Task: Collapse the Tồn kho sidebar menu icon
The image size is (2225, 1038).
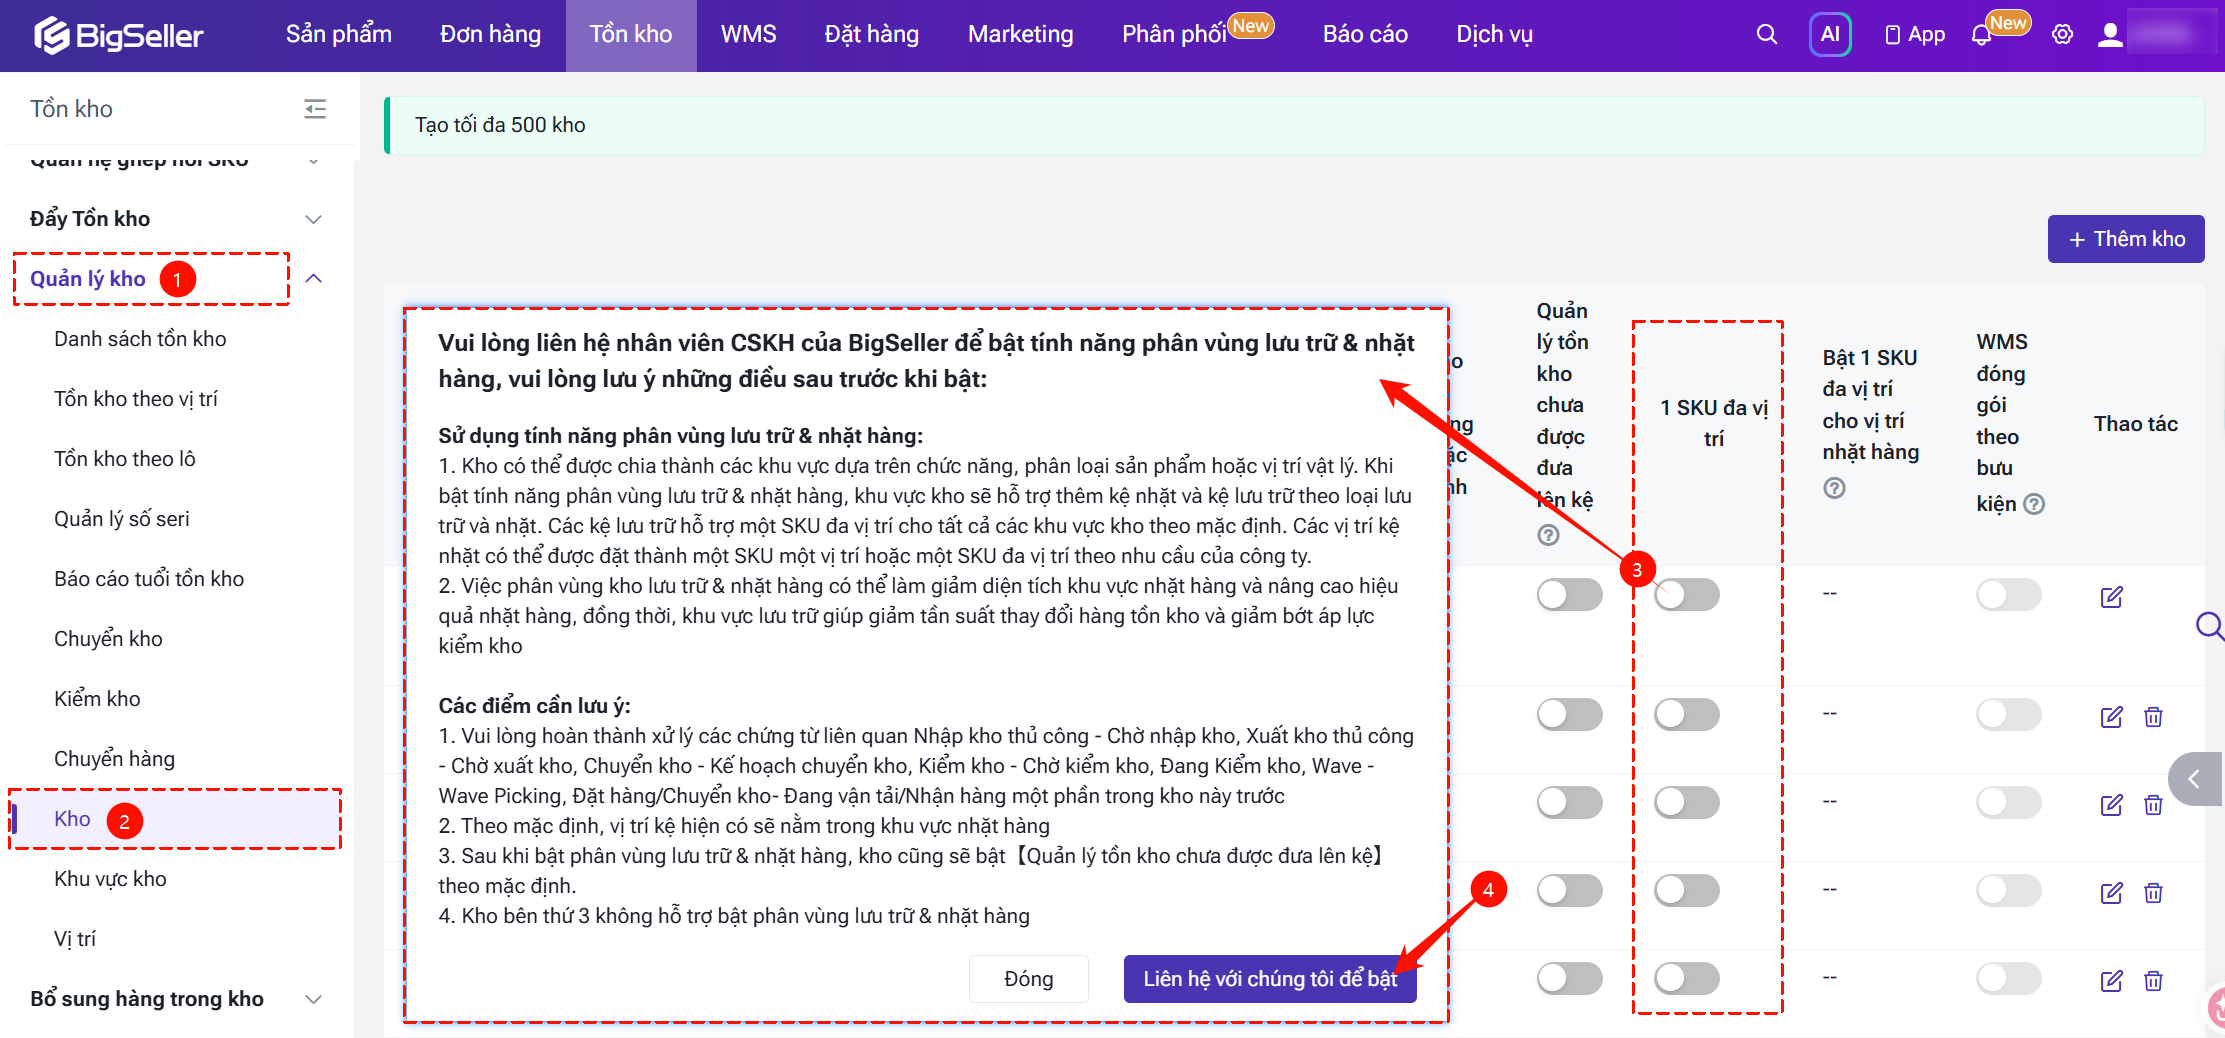Action: [x=315, y=109]
